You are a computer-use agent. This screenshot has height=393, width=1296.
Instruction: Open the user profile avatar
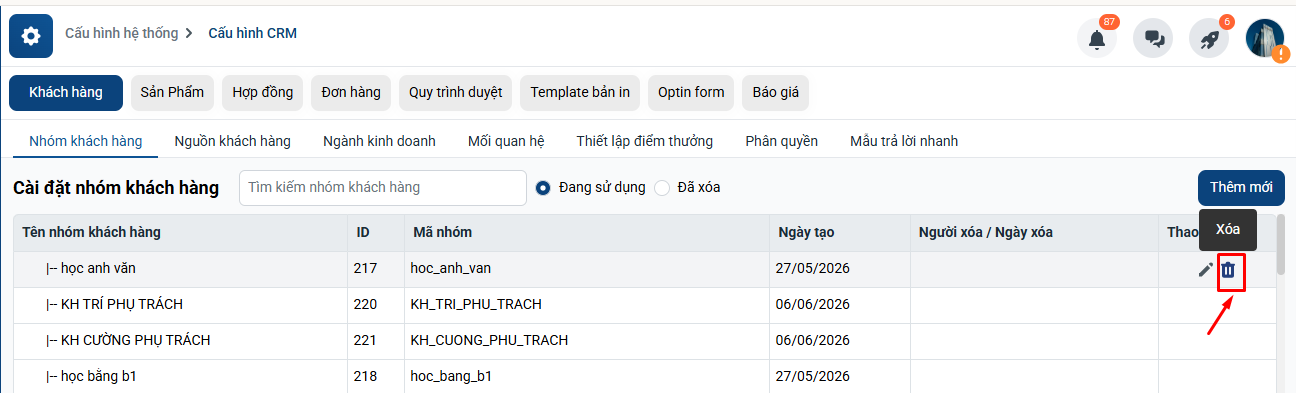tap(1265, 38)
